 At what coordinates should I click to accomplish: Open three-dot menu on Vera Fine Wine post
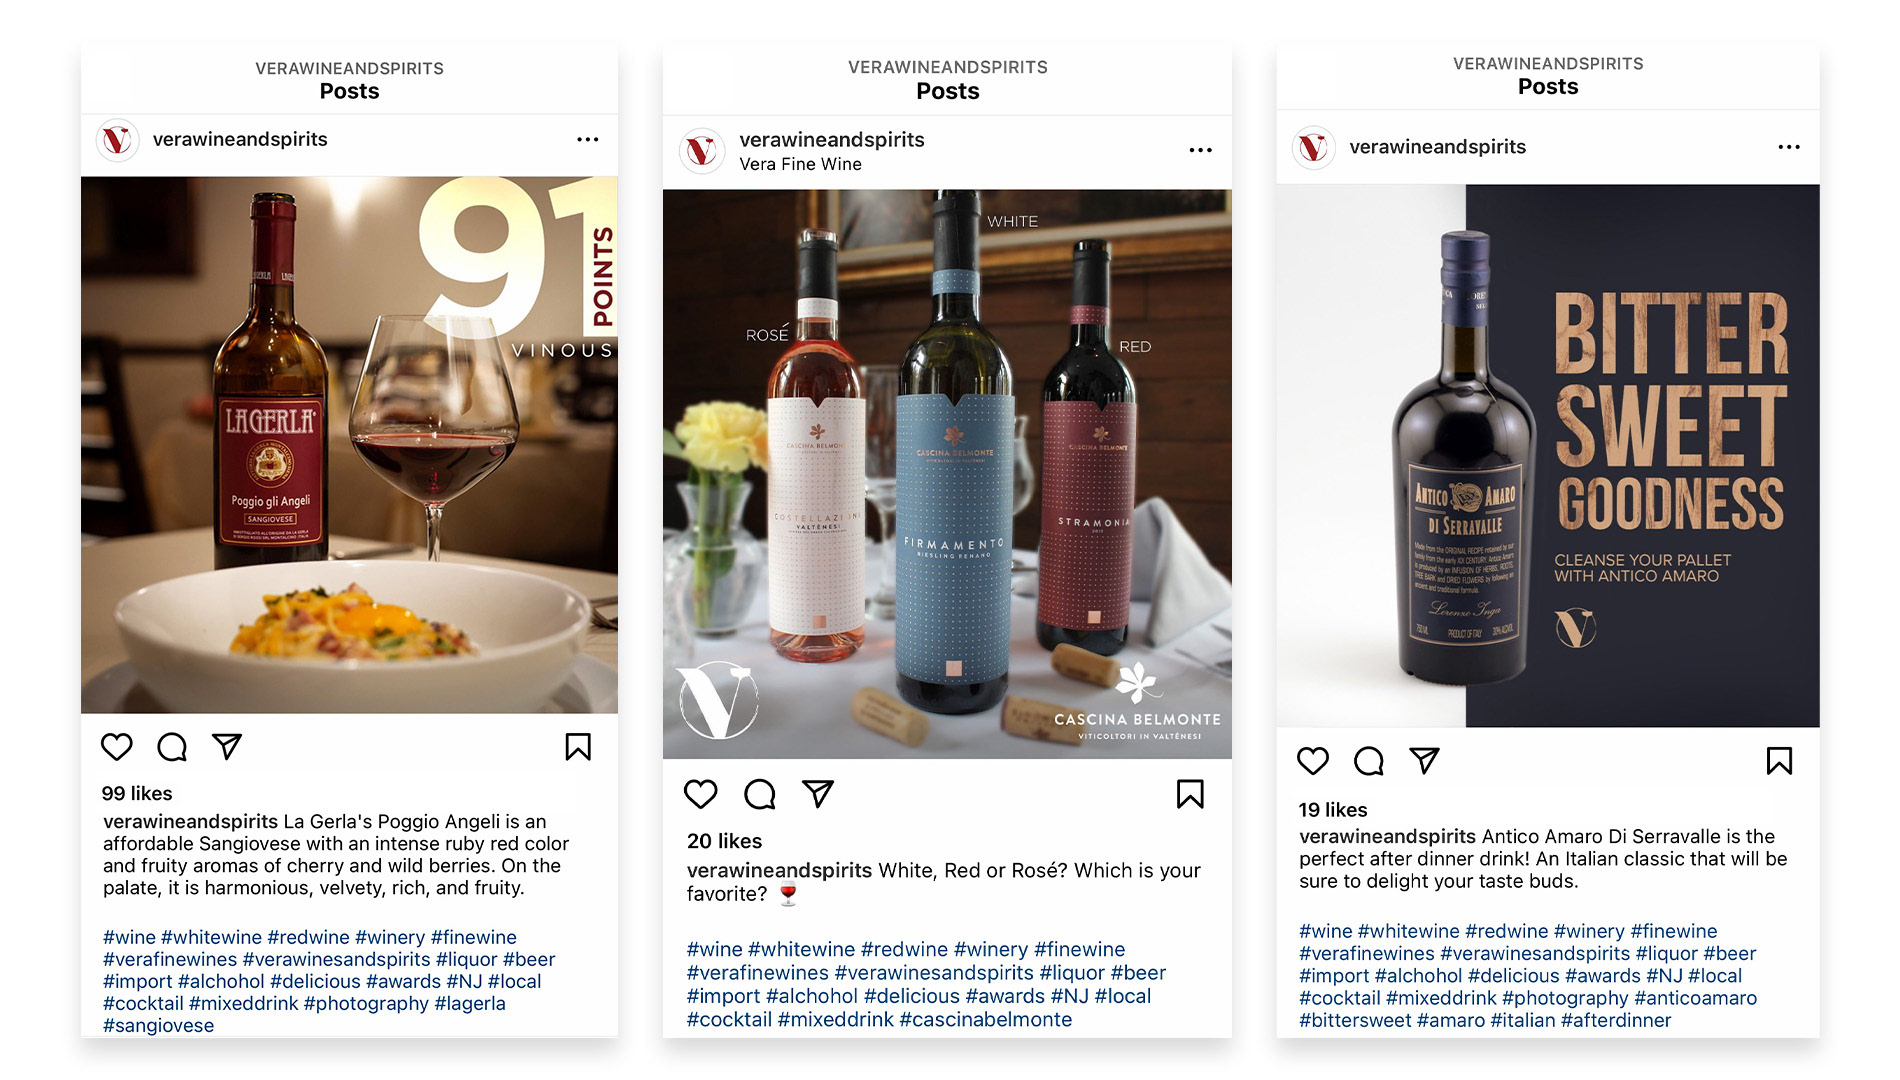tap(1201, 150)
